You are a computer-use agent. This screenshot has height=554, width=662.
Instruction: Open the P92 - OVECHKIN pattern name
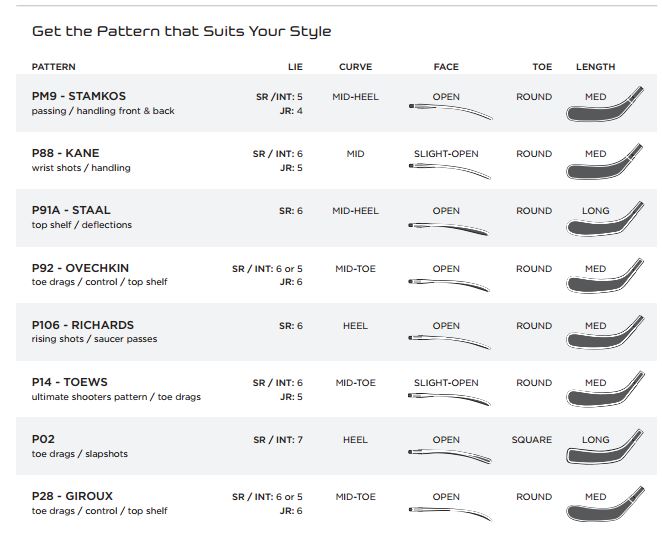(80, 268)
